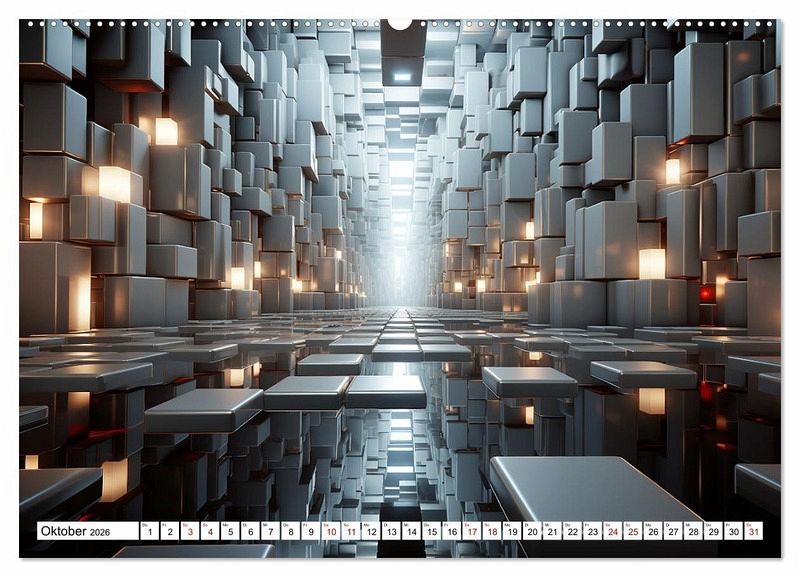Screen dimensions: 800x577
Task: Select red-marked day 24
Action: click(612, 531)
